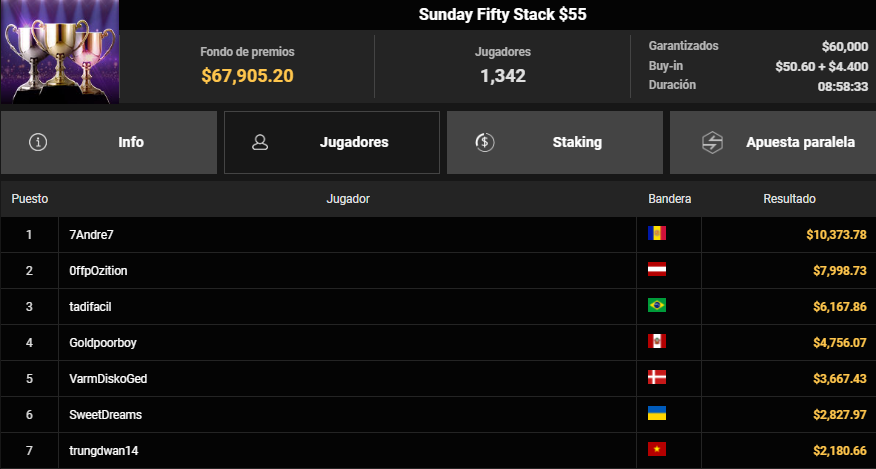Click the Jugadores person icon
The height and width of the screenshot is (469, 876).
260,142
